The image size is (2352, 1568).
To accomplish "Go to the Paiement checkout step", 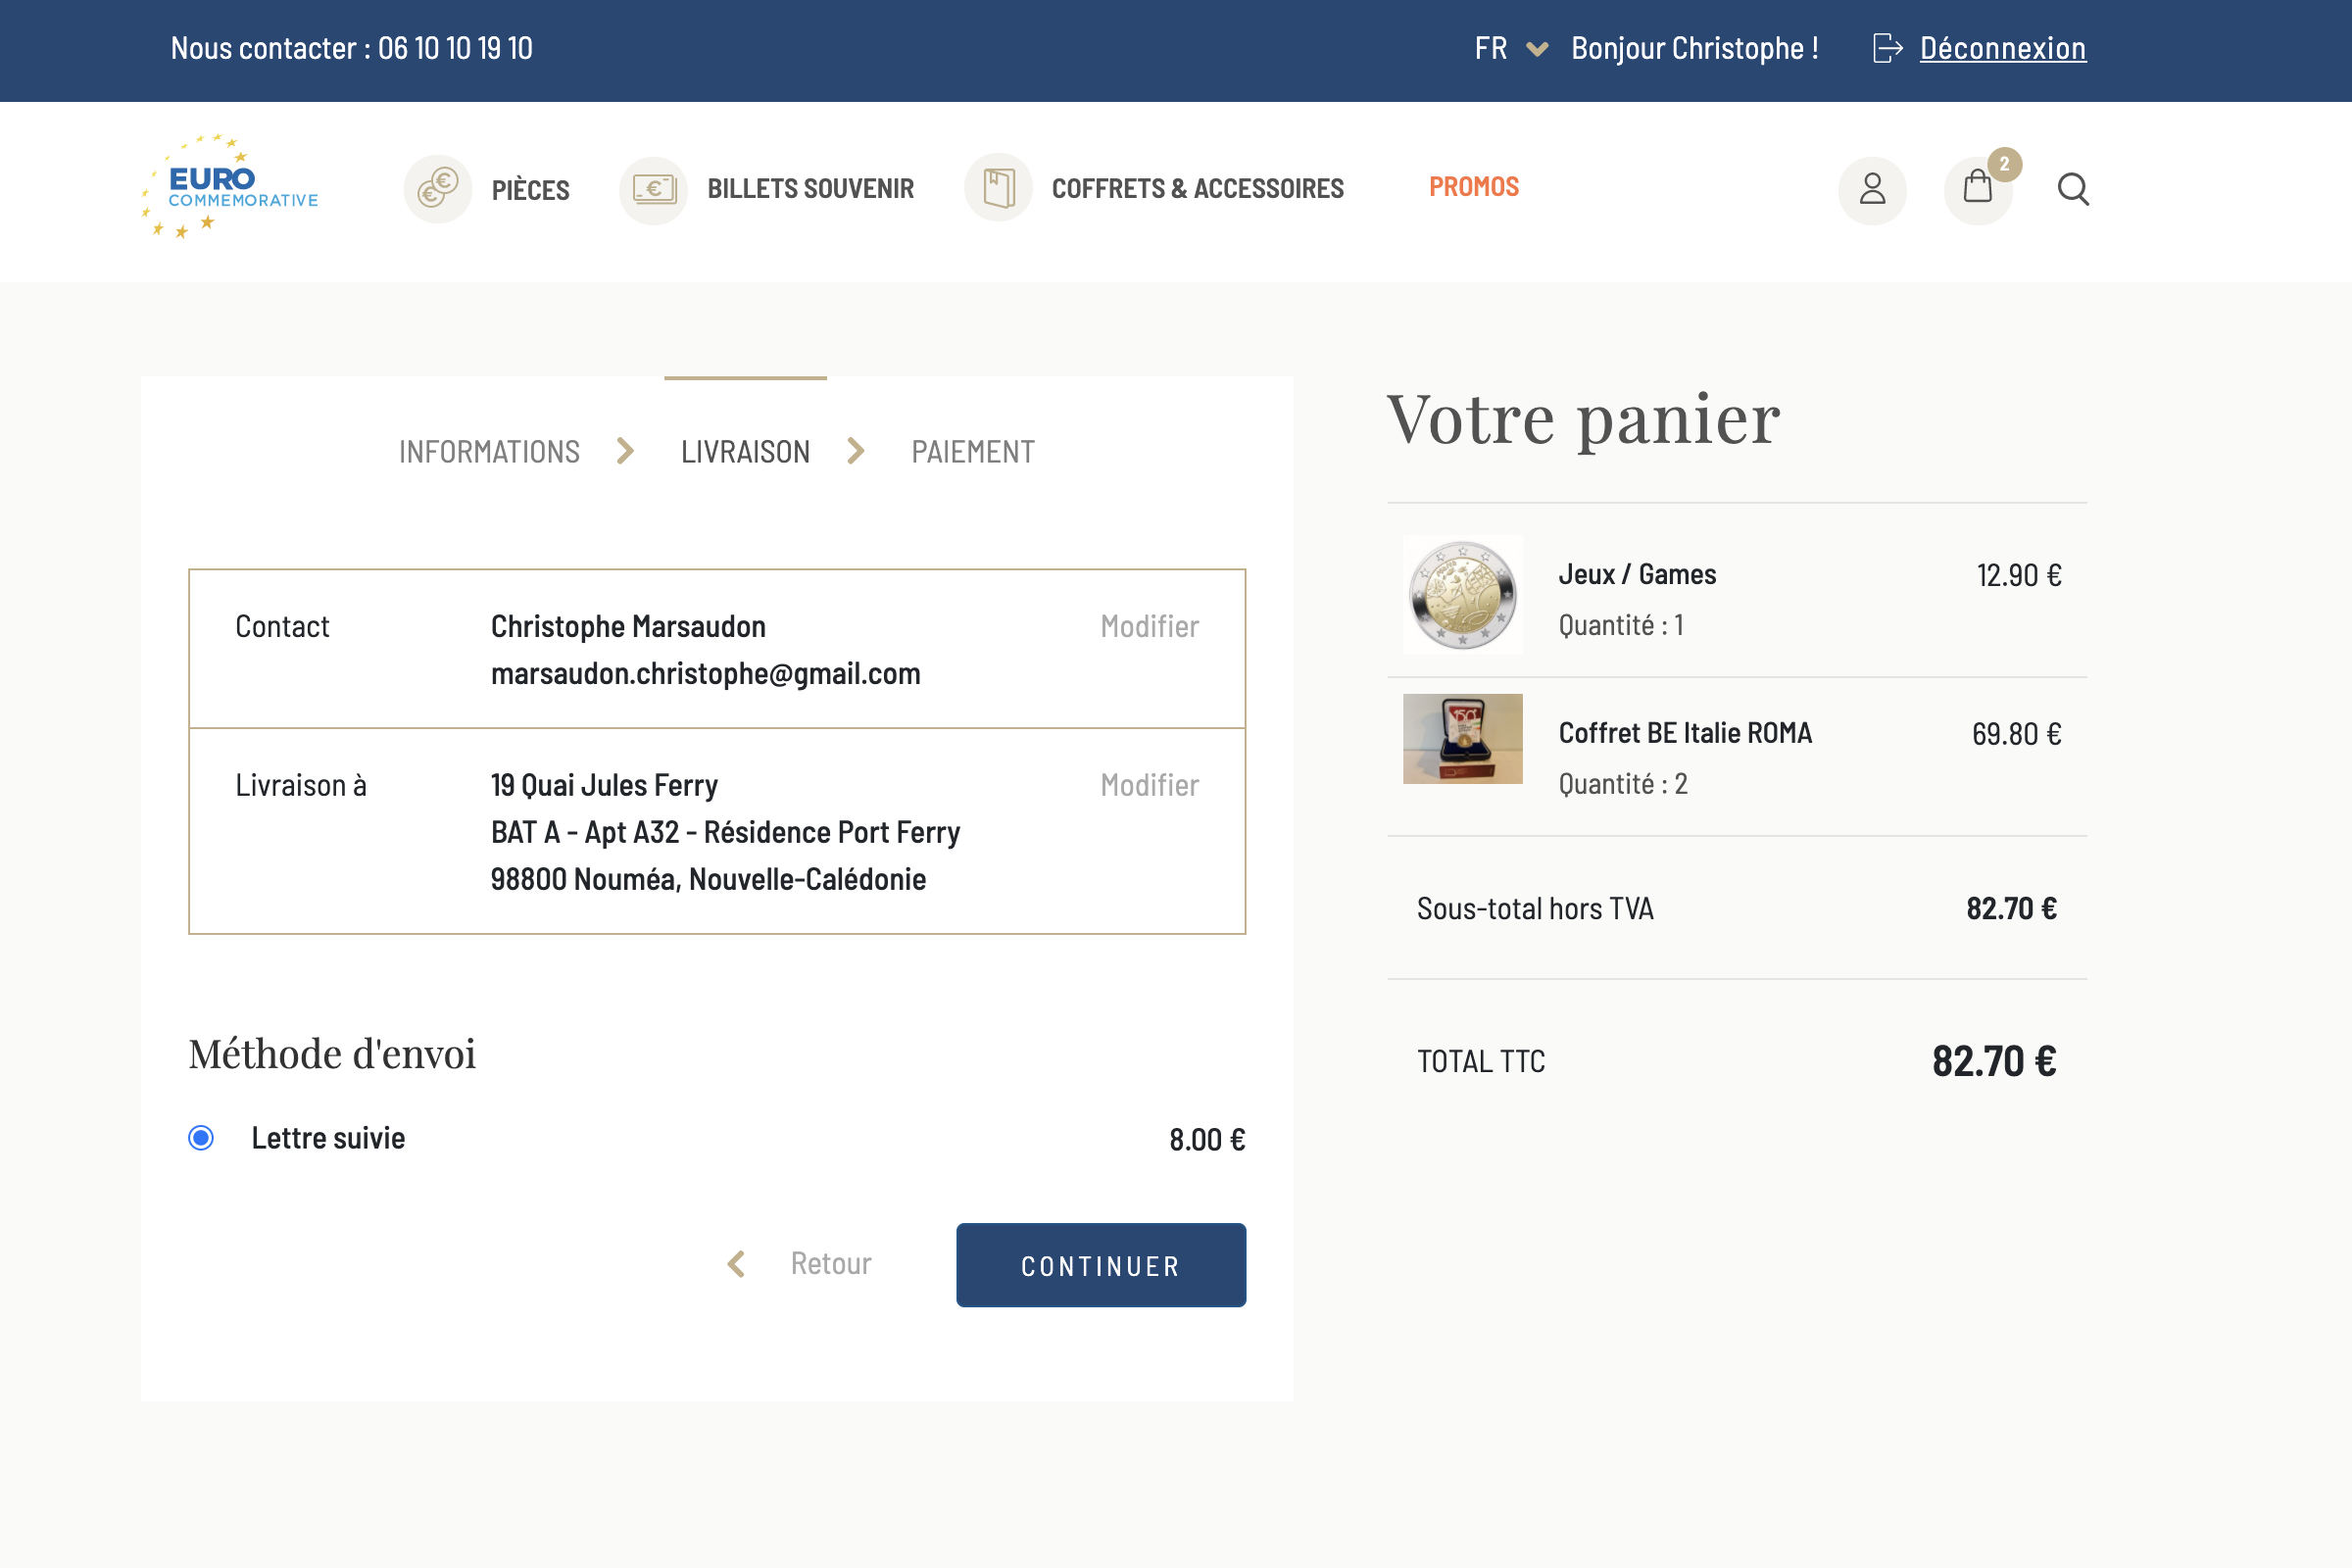I will point(972,452).
